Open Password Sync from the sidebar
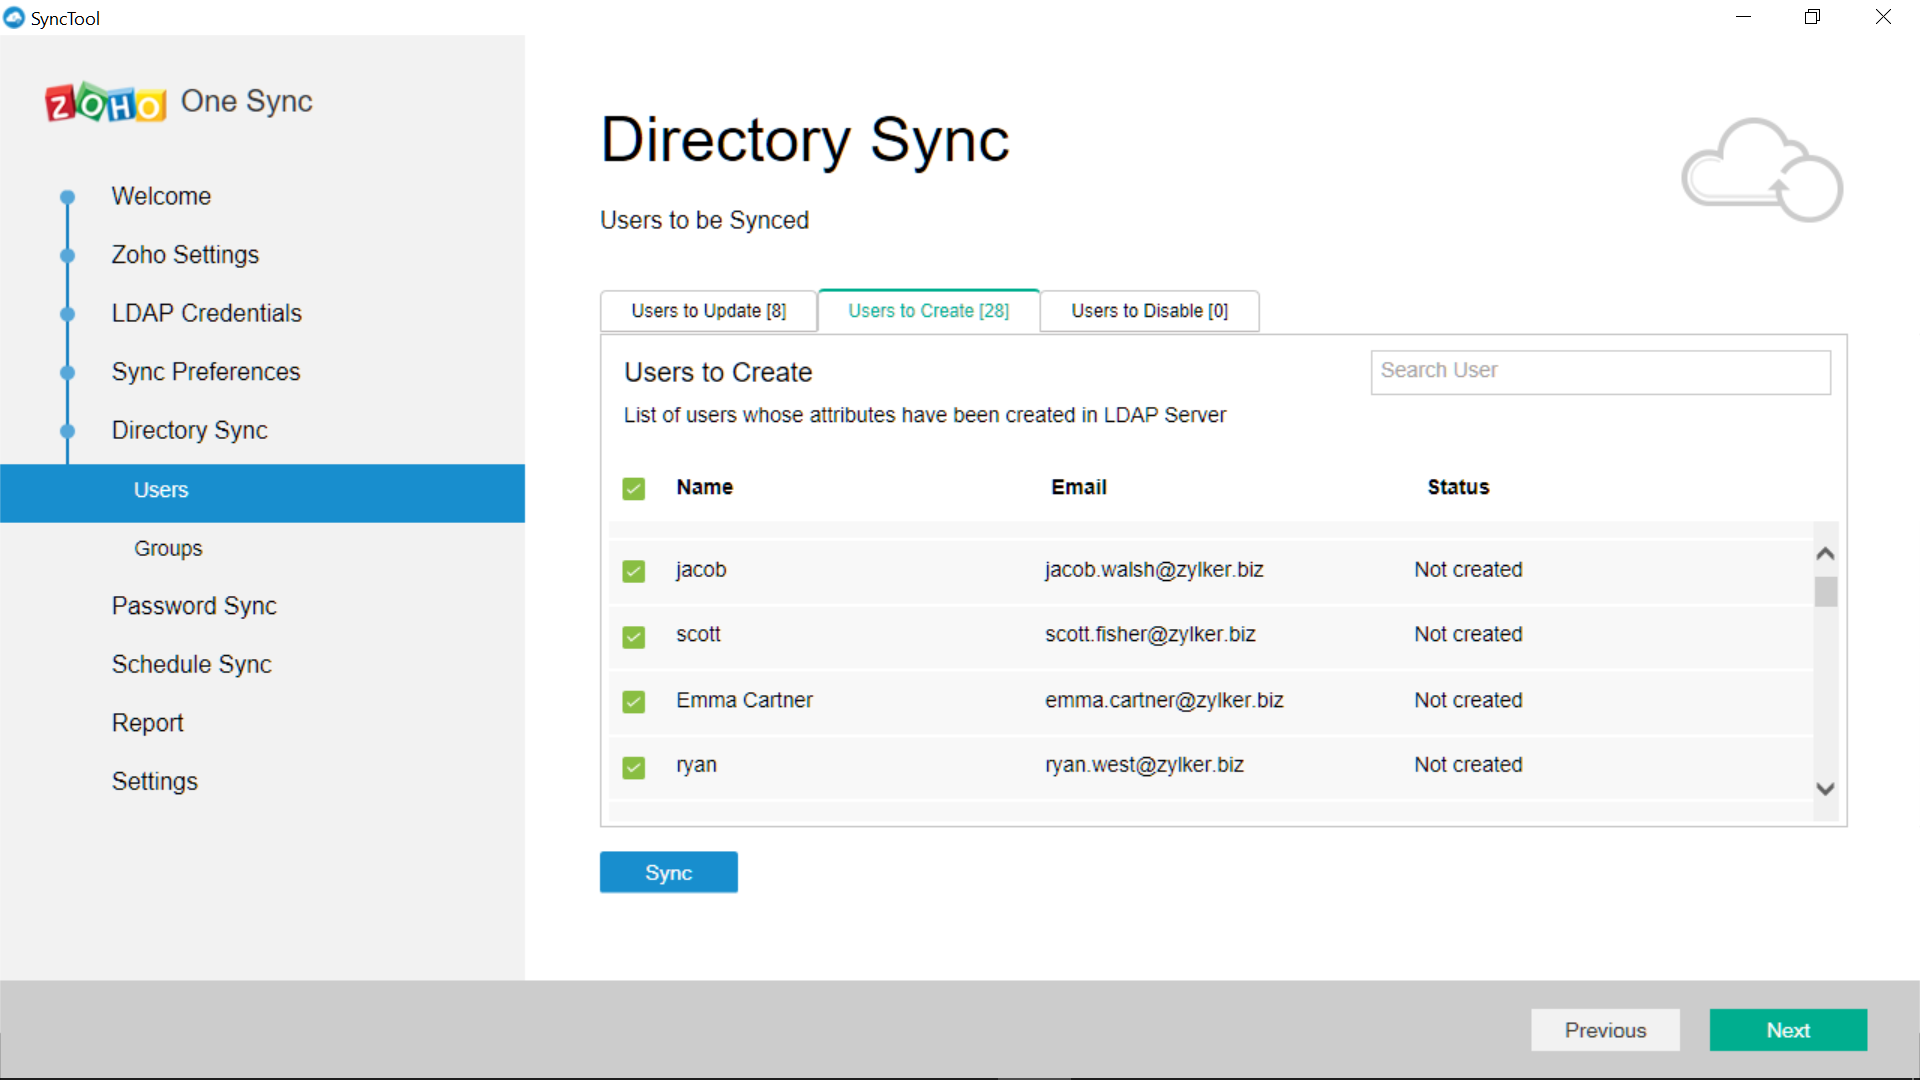The width and height of the screenshot is (1920, 1080). pyautogui.click(x=193, y=605)
